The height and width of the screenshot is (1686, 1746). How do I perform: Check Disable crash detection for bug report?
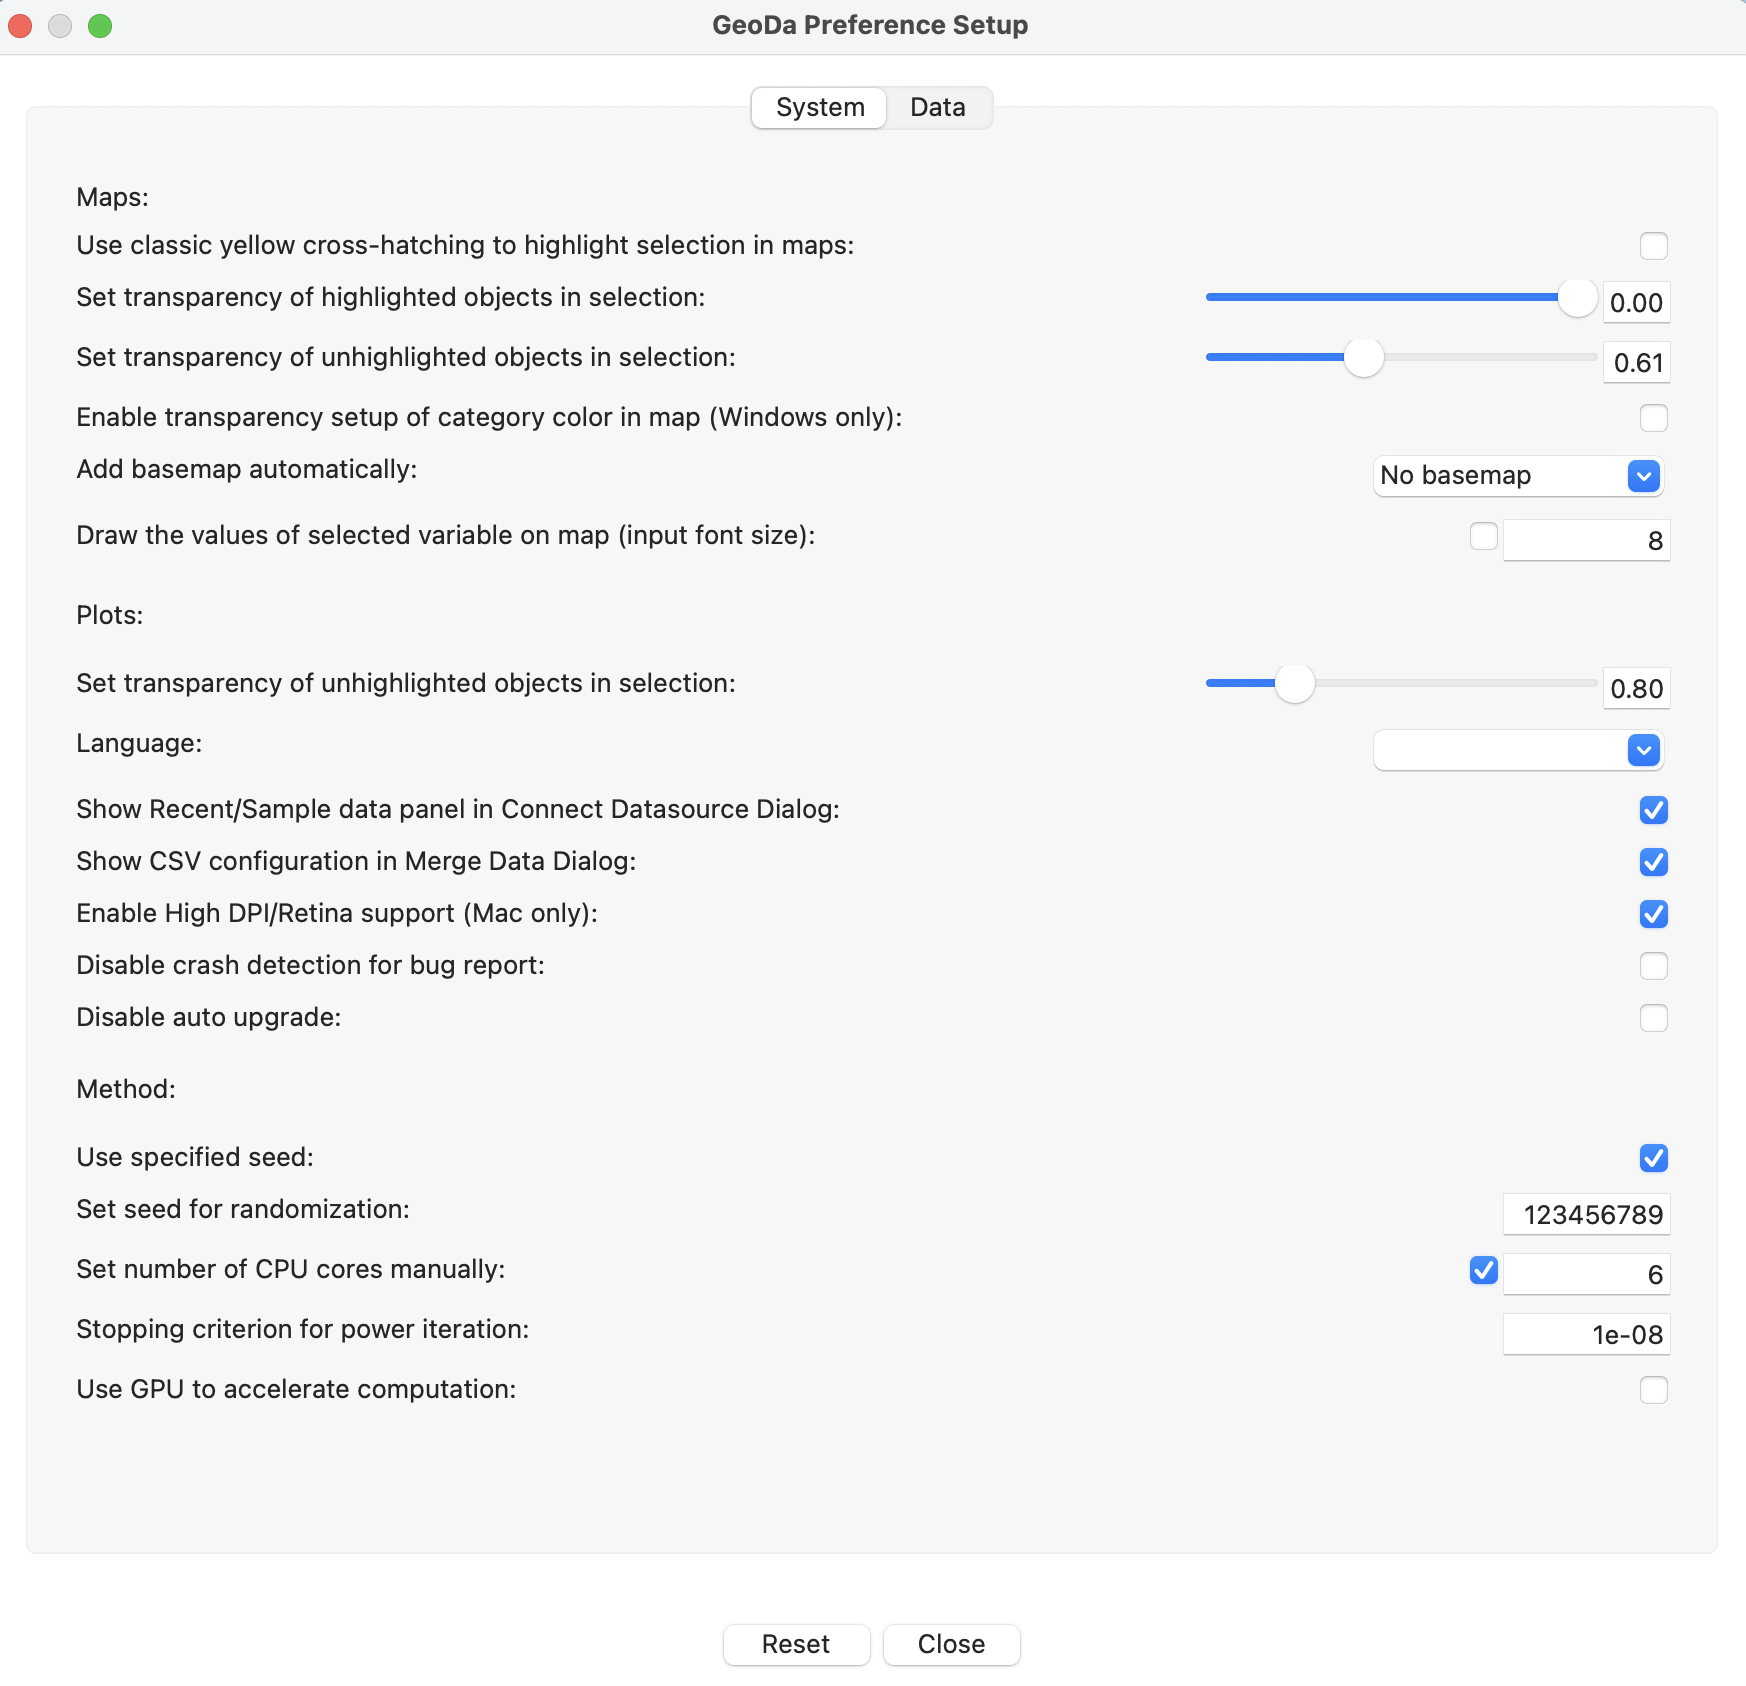click(1654, 966)
